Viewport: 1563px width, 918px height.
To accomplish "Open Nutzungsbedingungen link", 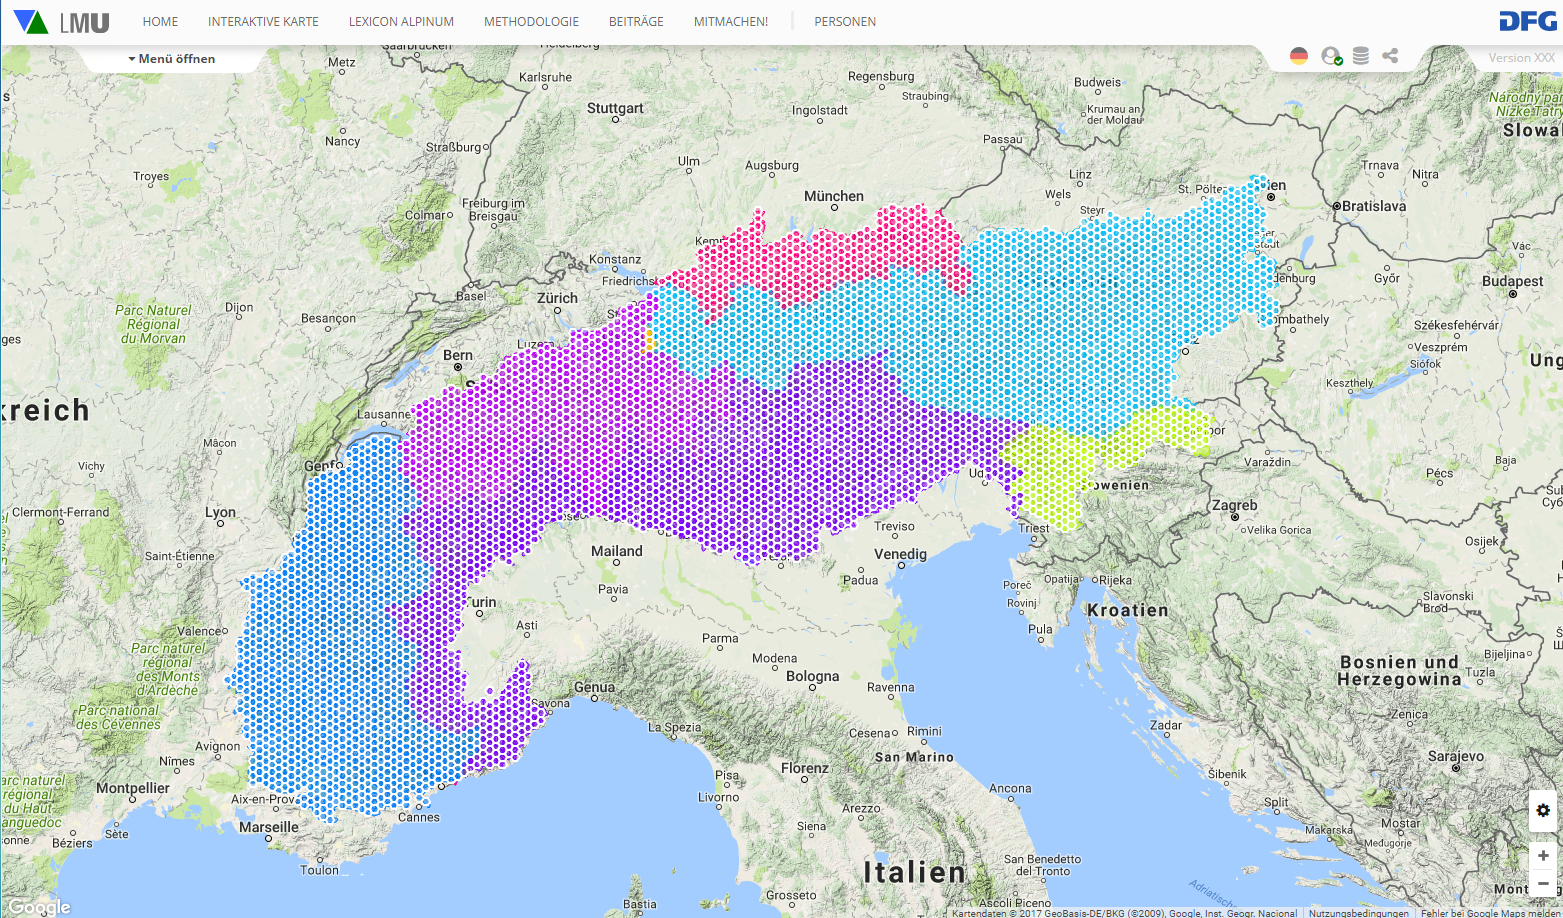I will pyautogui.click(x=1359, y=913).
